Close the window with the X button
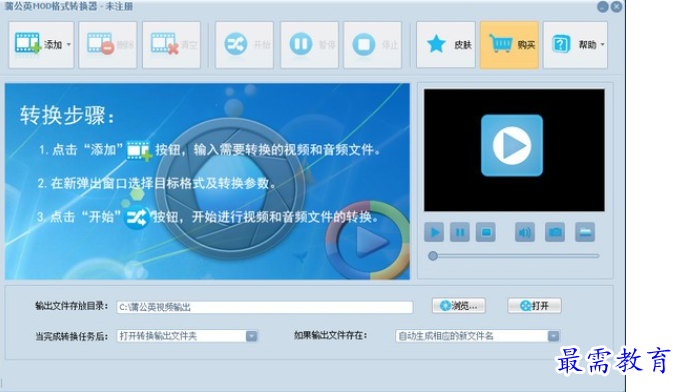This screenshot has height=392, width=679. (617, 7)
